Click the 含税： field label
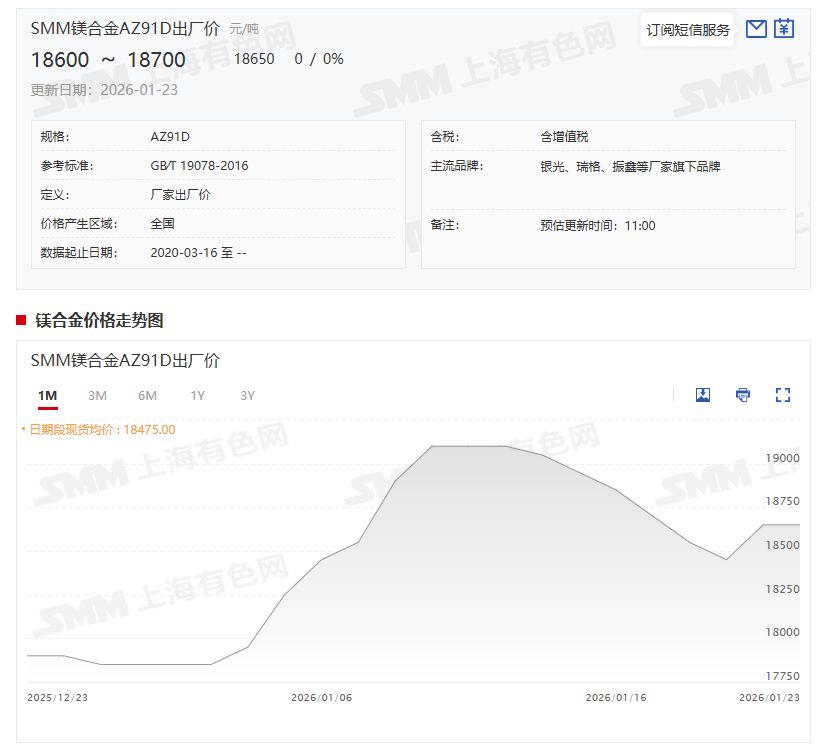This screenshot has width=817, height=748. tap(444, 137)
